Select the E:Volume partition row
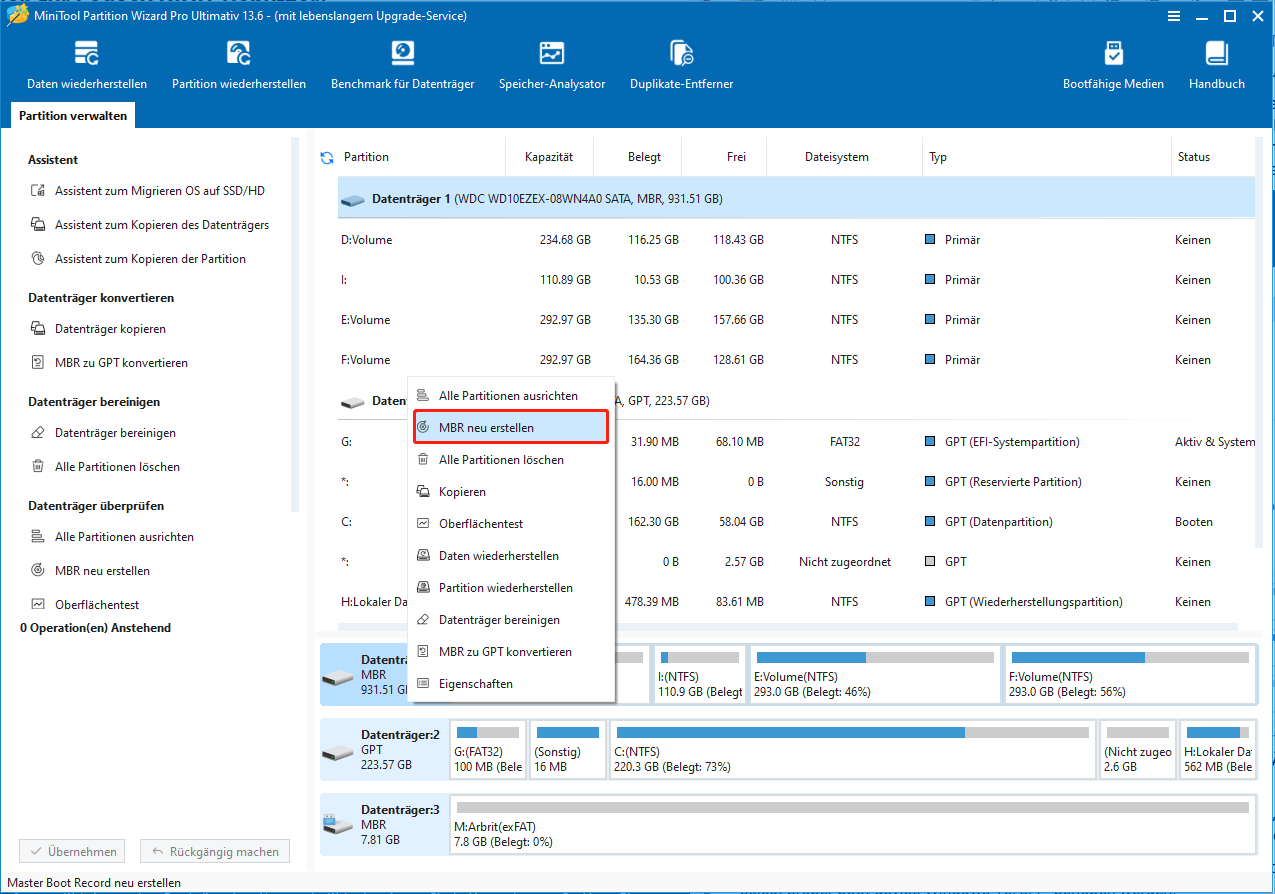The width and height of the screenshot is (1275, 894). 796,320
